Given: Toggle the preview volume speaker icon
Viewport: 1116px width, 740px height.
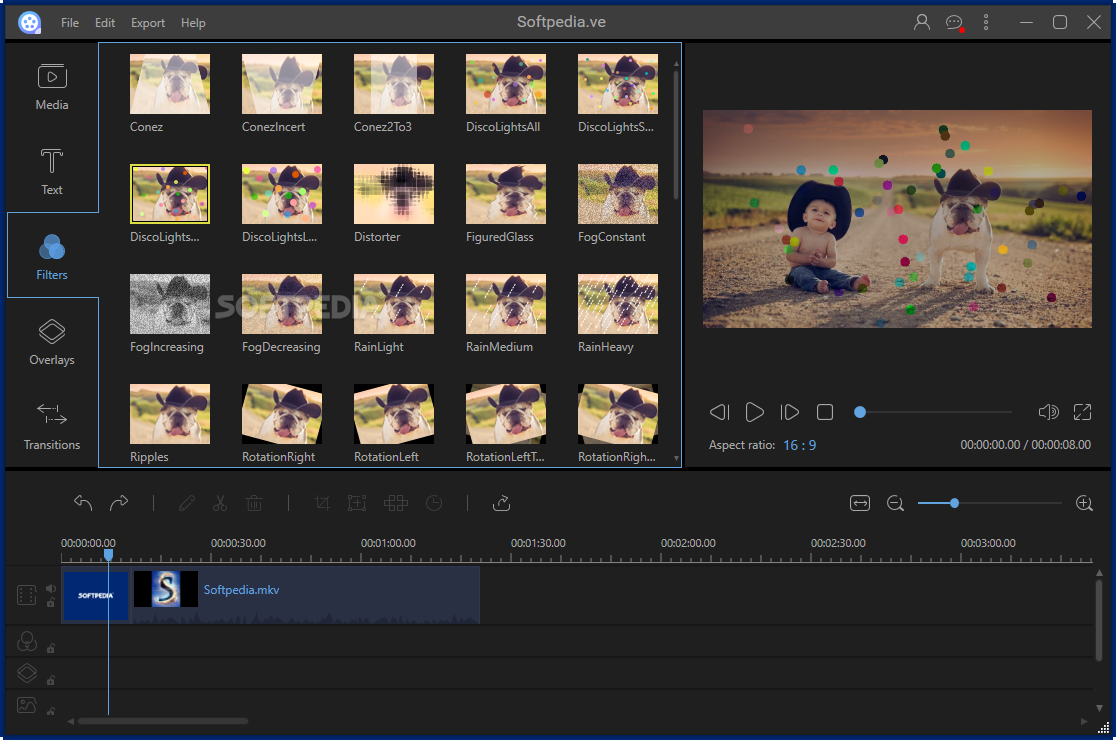Looking at the screenshot, I should coord(1048,412).
